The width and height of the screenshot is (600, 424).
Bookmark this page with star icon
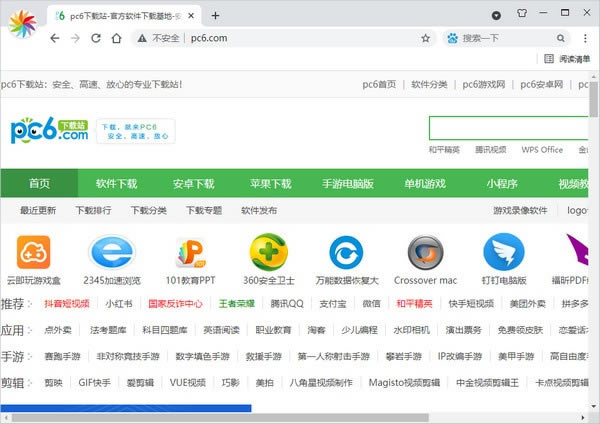tap(425, 38)
